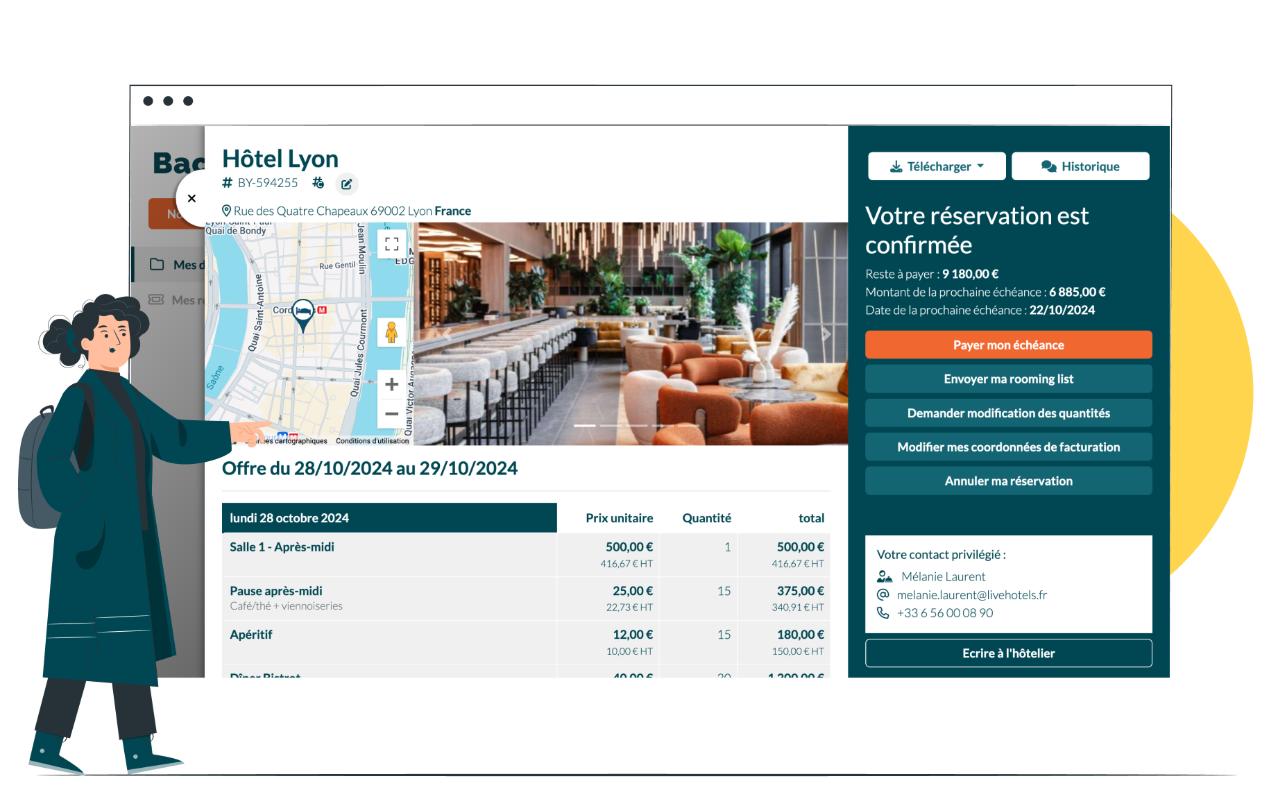Image resolution: width=1278 pixels, height=798 pixels.
Task: Open the Télécharger dropdown
Action: pos(936,166)
